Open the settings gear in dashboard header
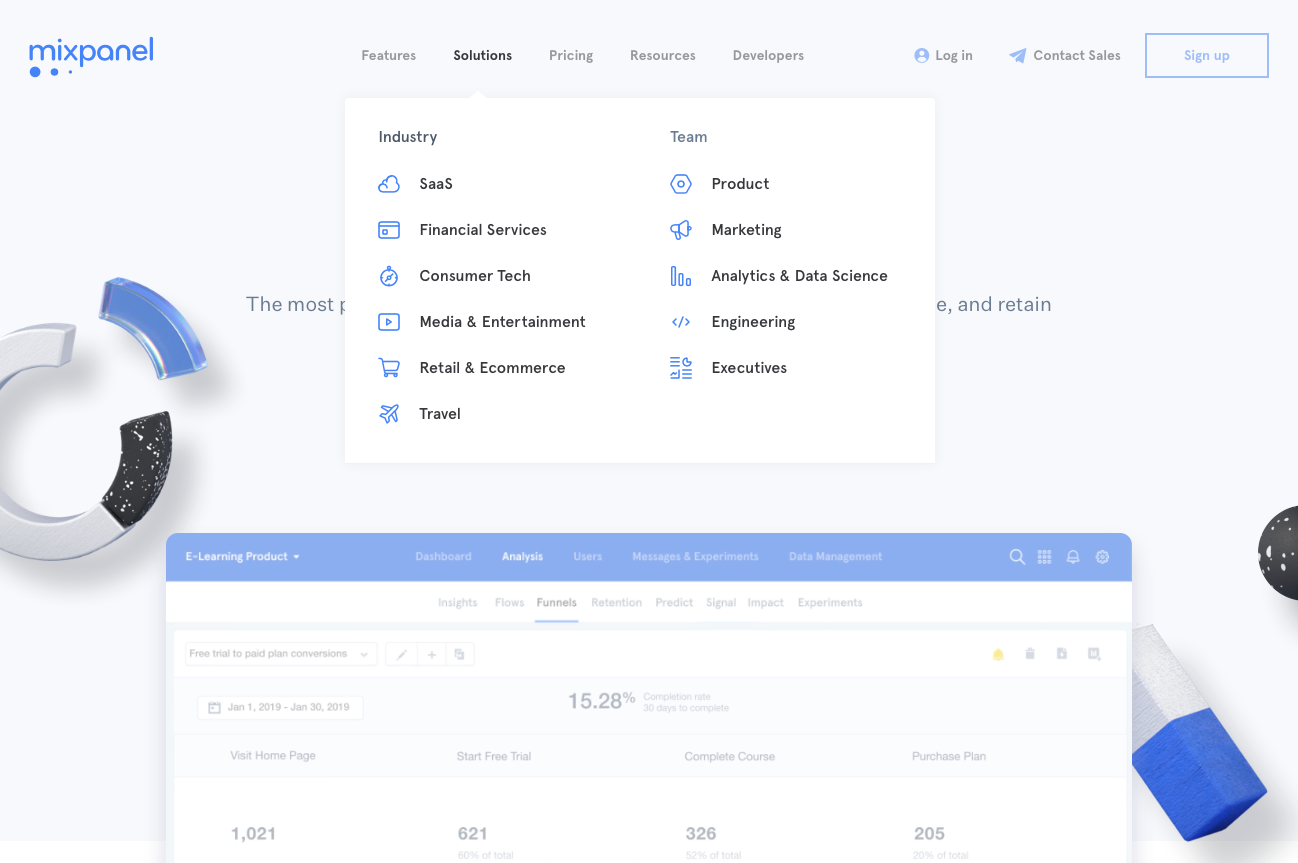This screenshot has height=863, width=1298. point(1102,557)
